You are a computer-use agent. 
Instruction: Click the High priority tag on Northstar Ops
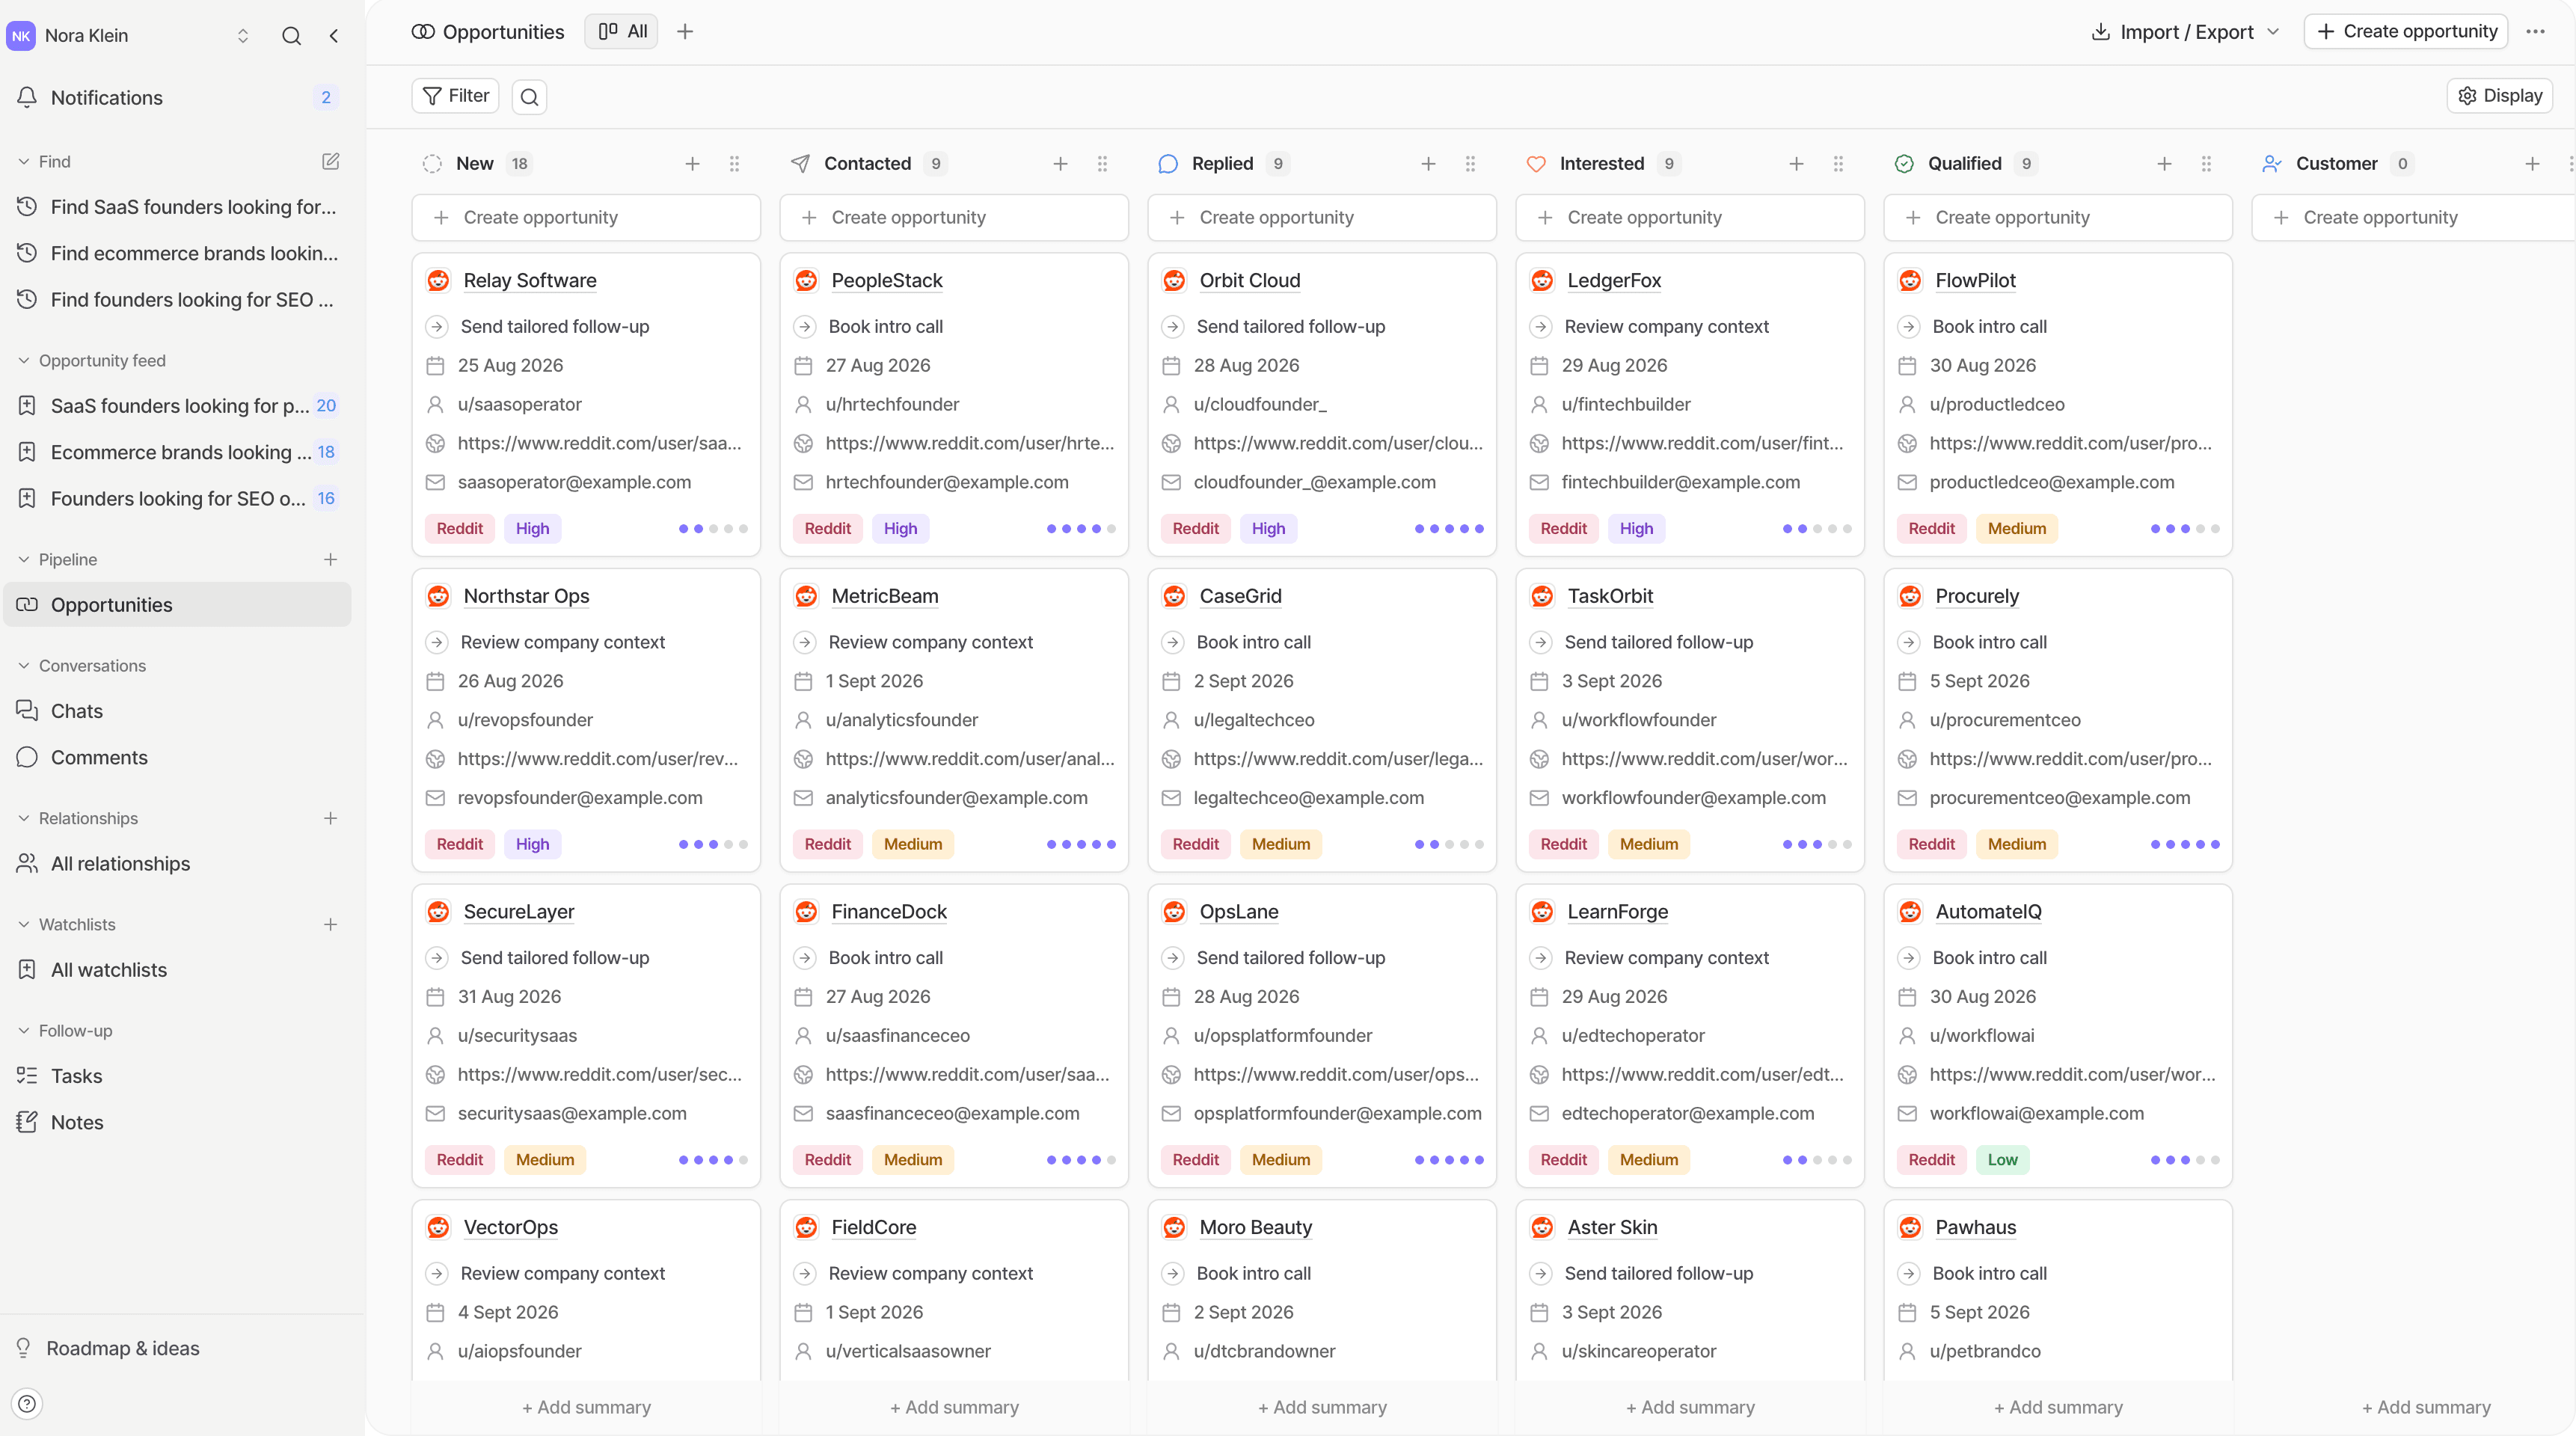pos(532,844)
